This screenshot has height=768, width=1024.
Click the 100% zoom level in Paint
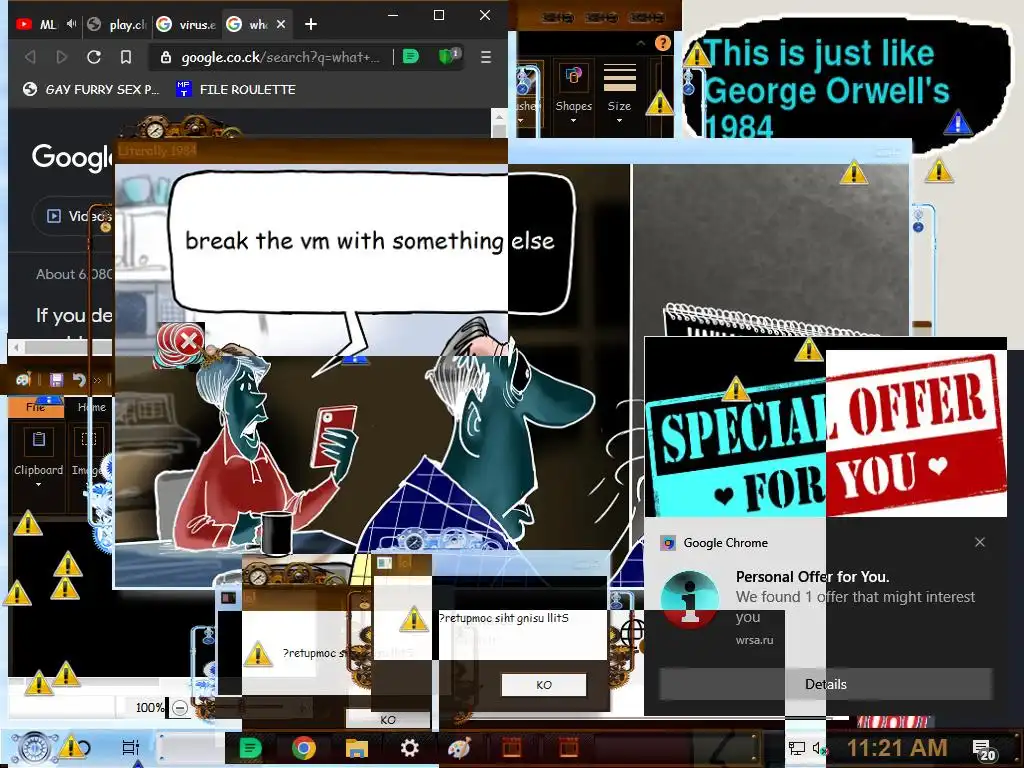click(150, 707)
